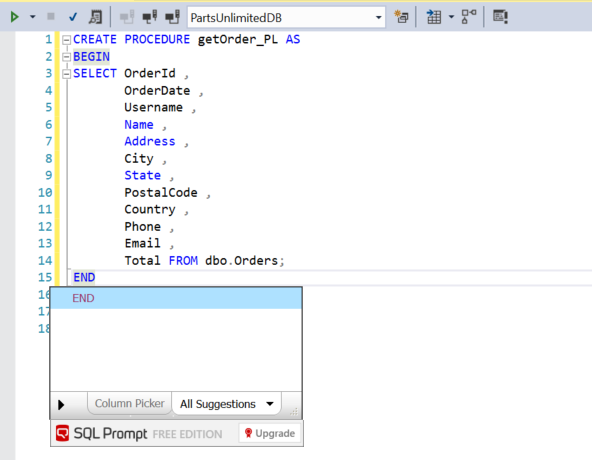This screenshot has height=460, width=592.
Task: Click the rightmost toolbar query options icon
Action: click(x=500, y=17)
